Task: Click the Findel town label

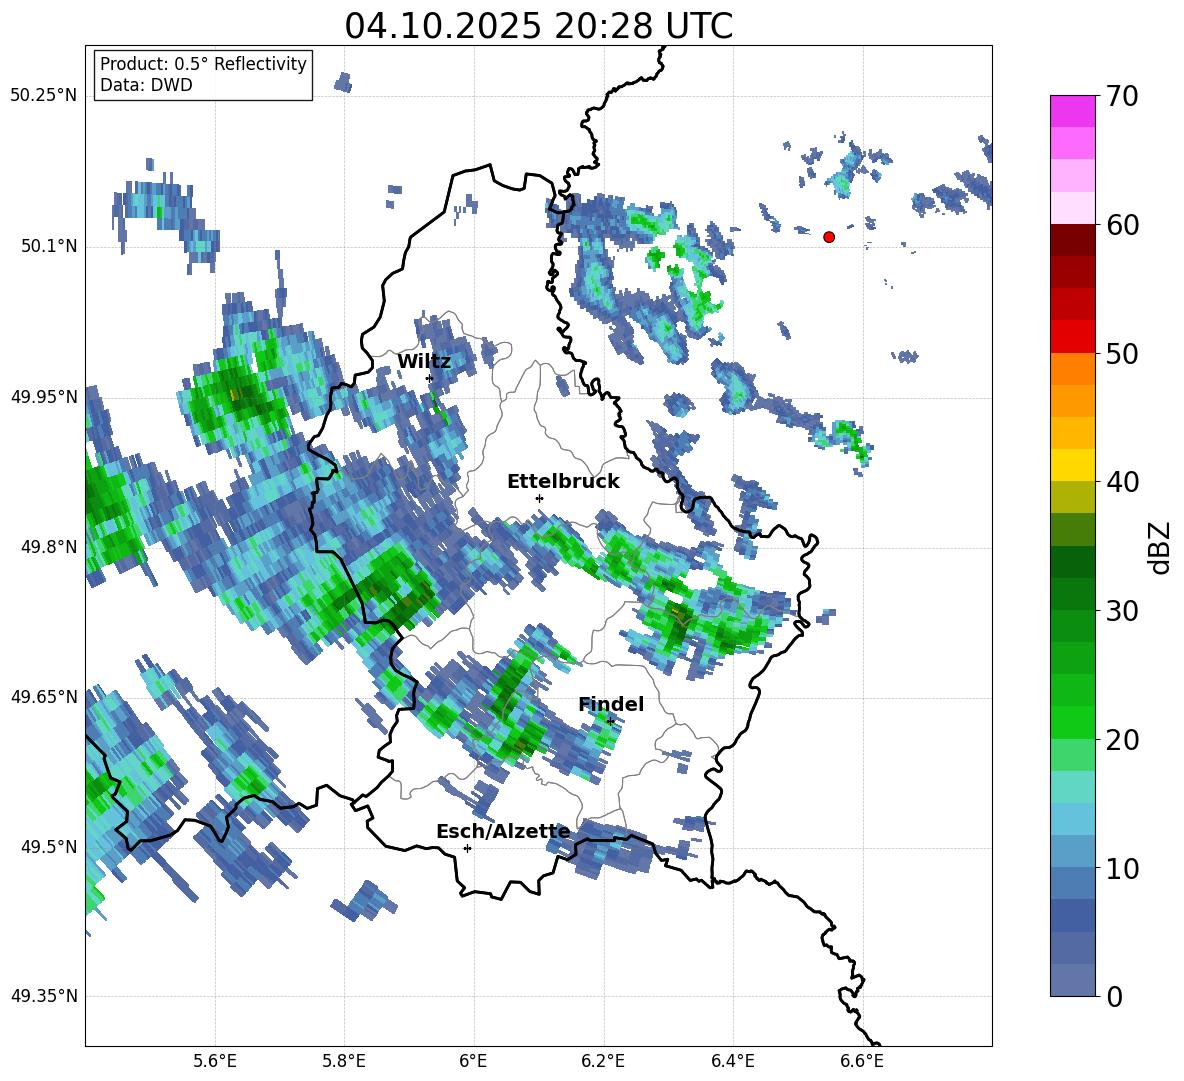Action: (611, 704)
